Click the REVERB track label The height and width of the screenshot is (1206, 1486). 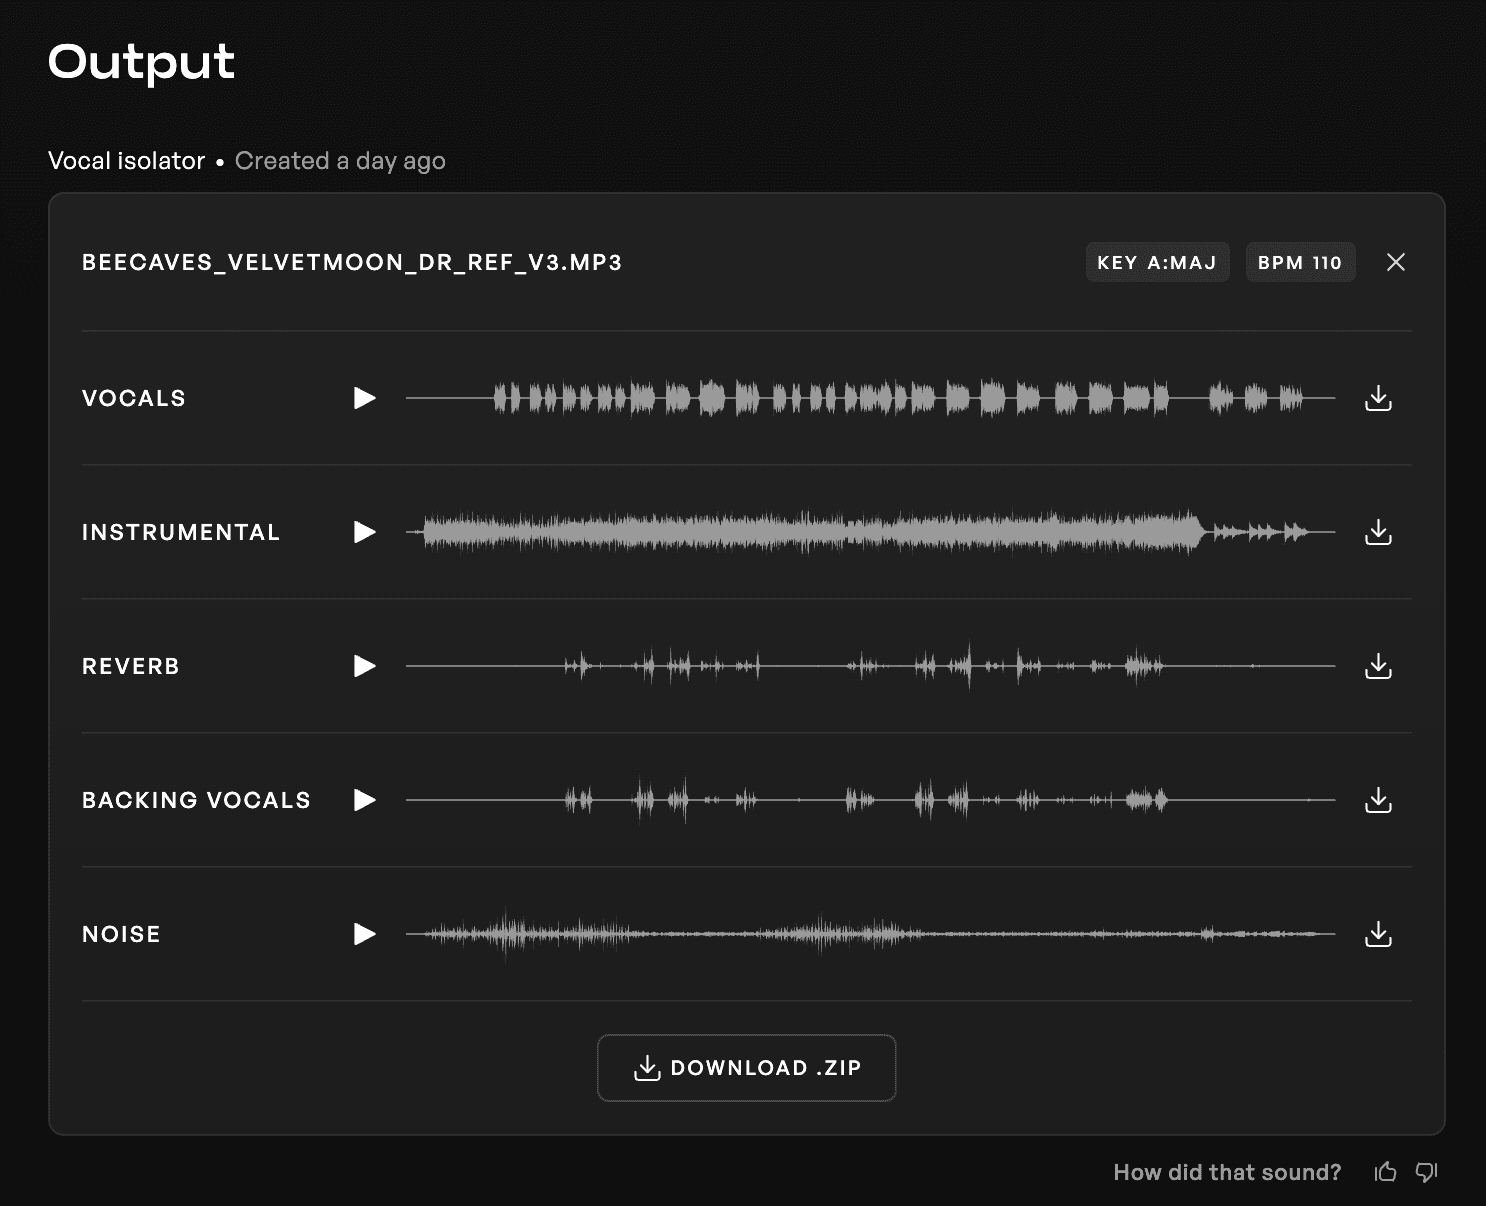131,666
